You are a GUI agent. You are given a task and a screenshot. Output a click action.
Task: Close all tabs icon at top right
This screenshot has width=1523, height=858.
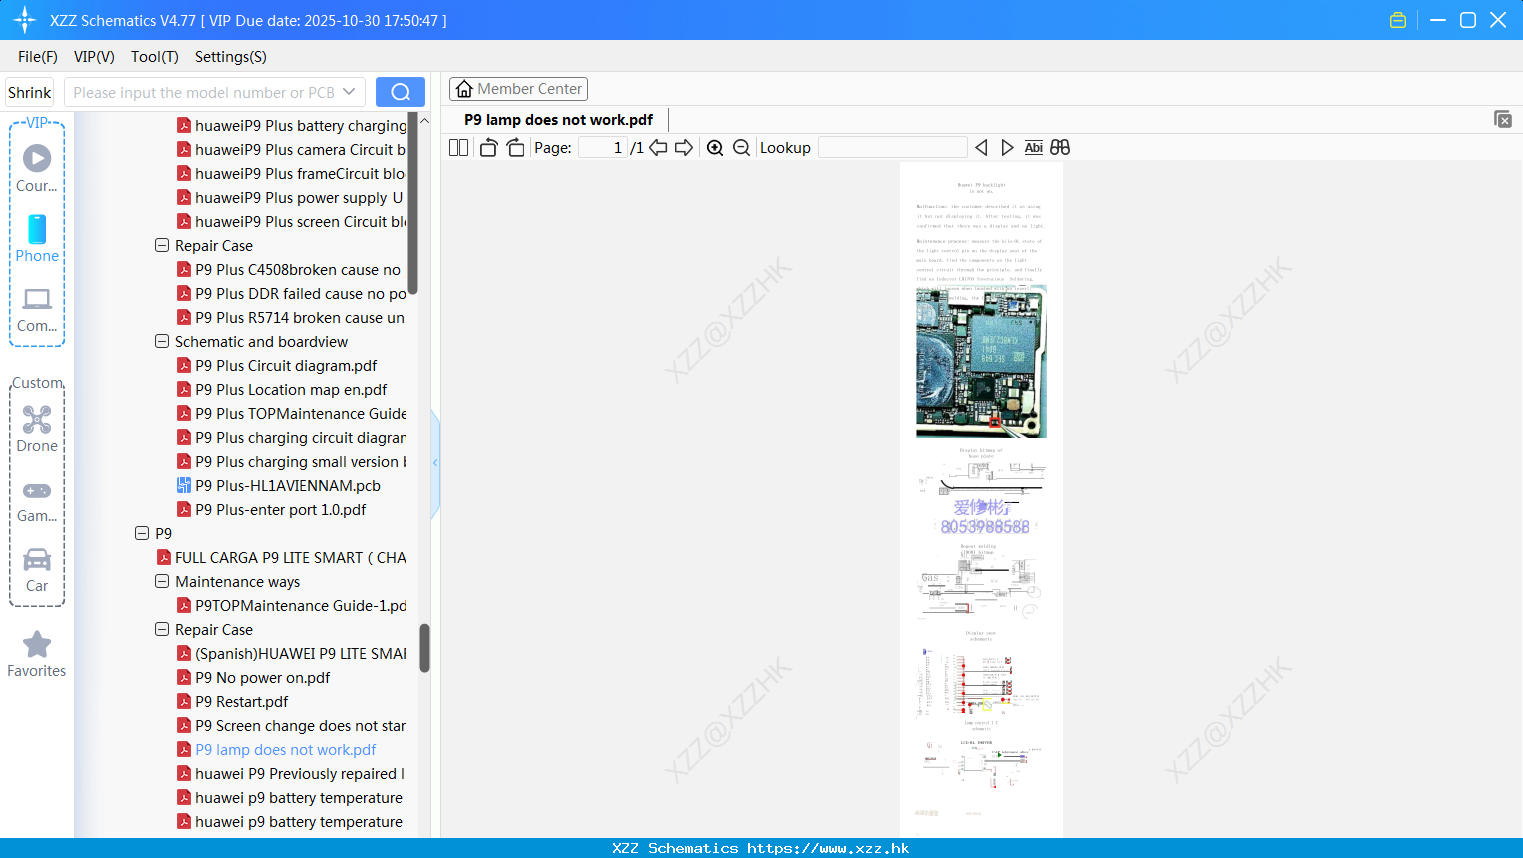click(1503, 119)
